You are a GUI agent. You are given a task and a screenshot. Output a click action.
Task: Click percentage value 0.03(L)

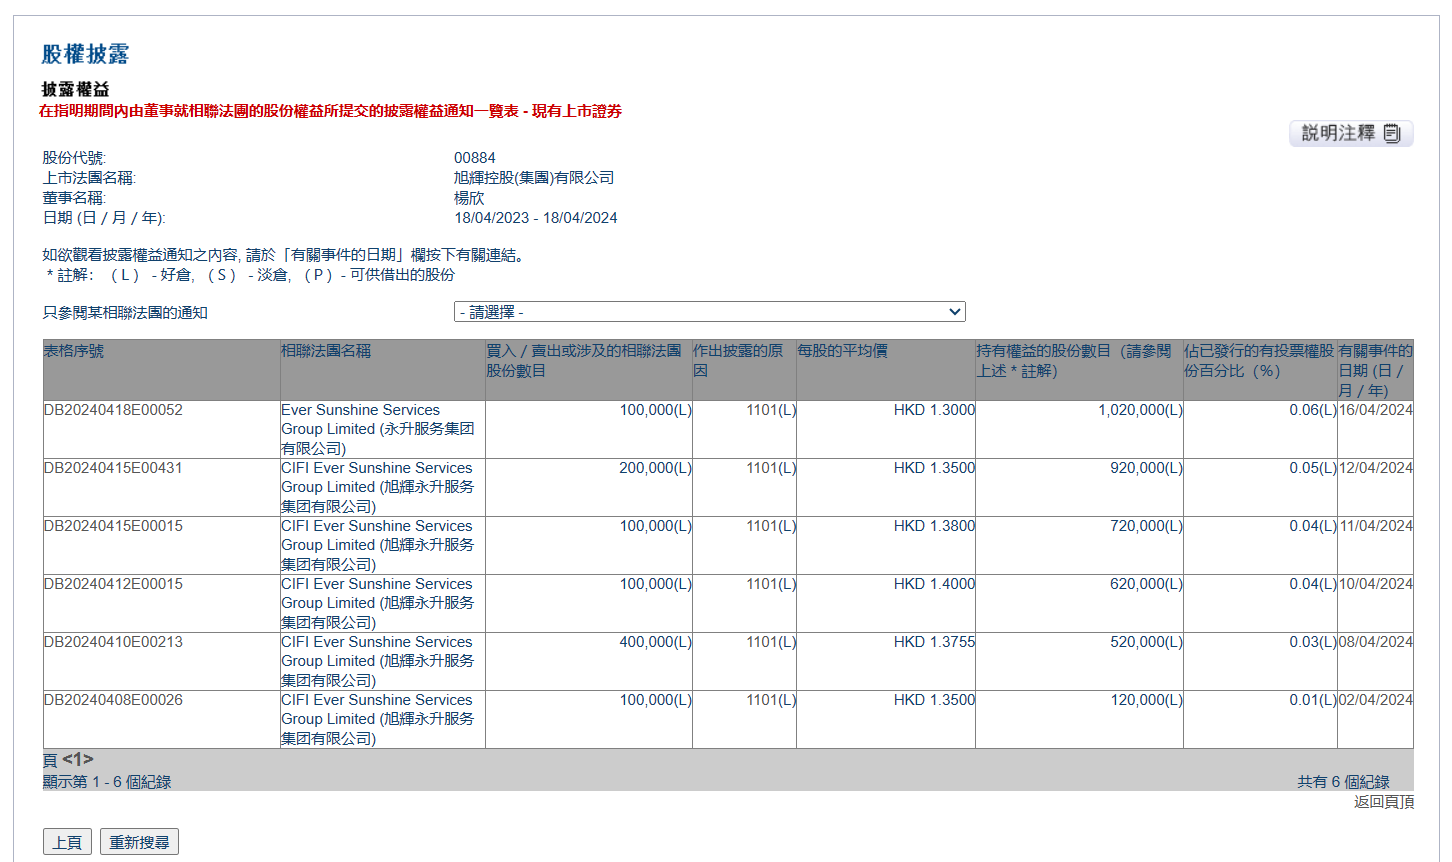[1313, 642]
